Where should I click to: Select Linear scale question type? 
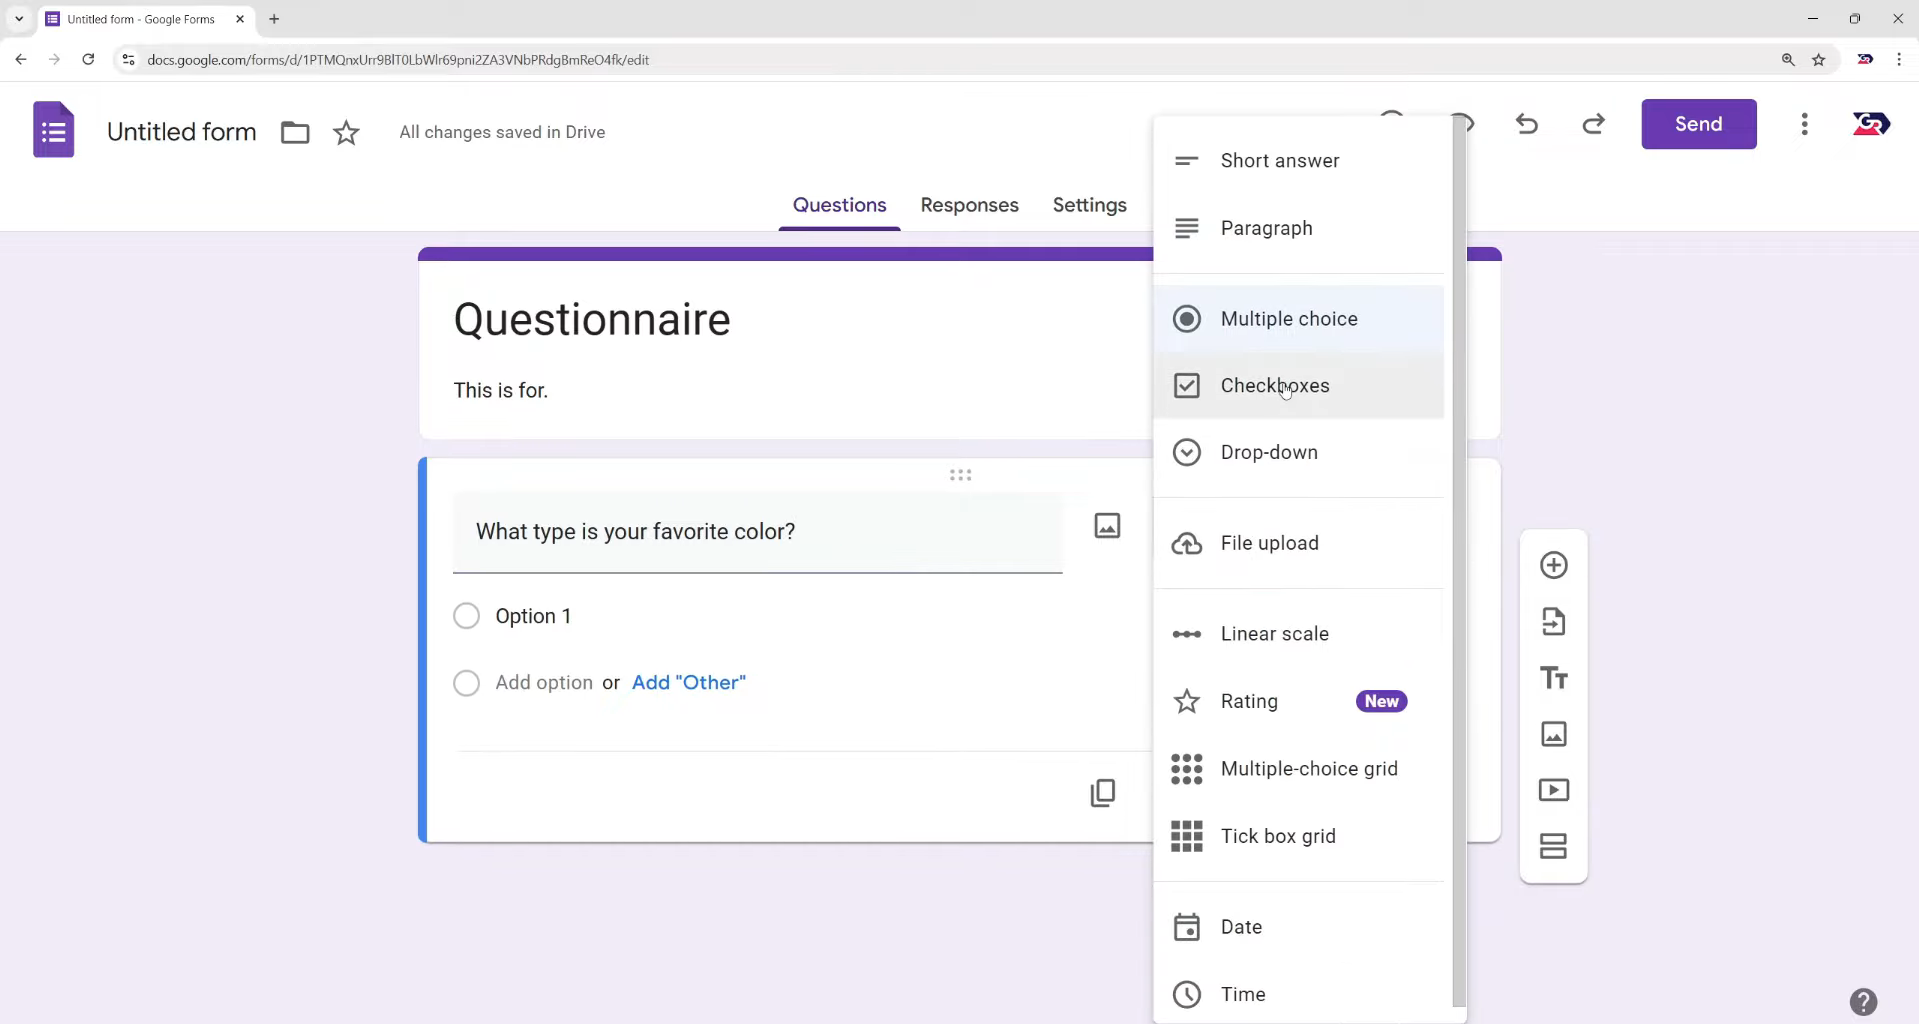tap(1299, 634)
